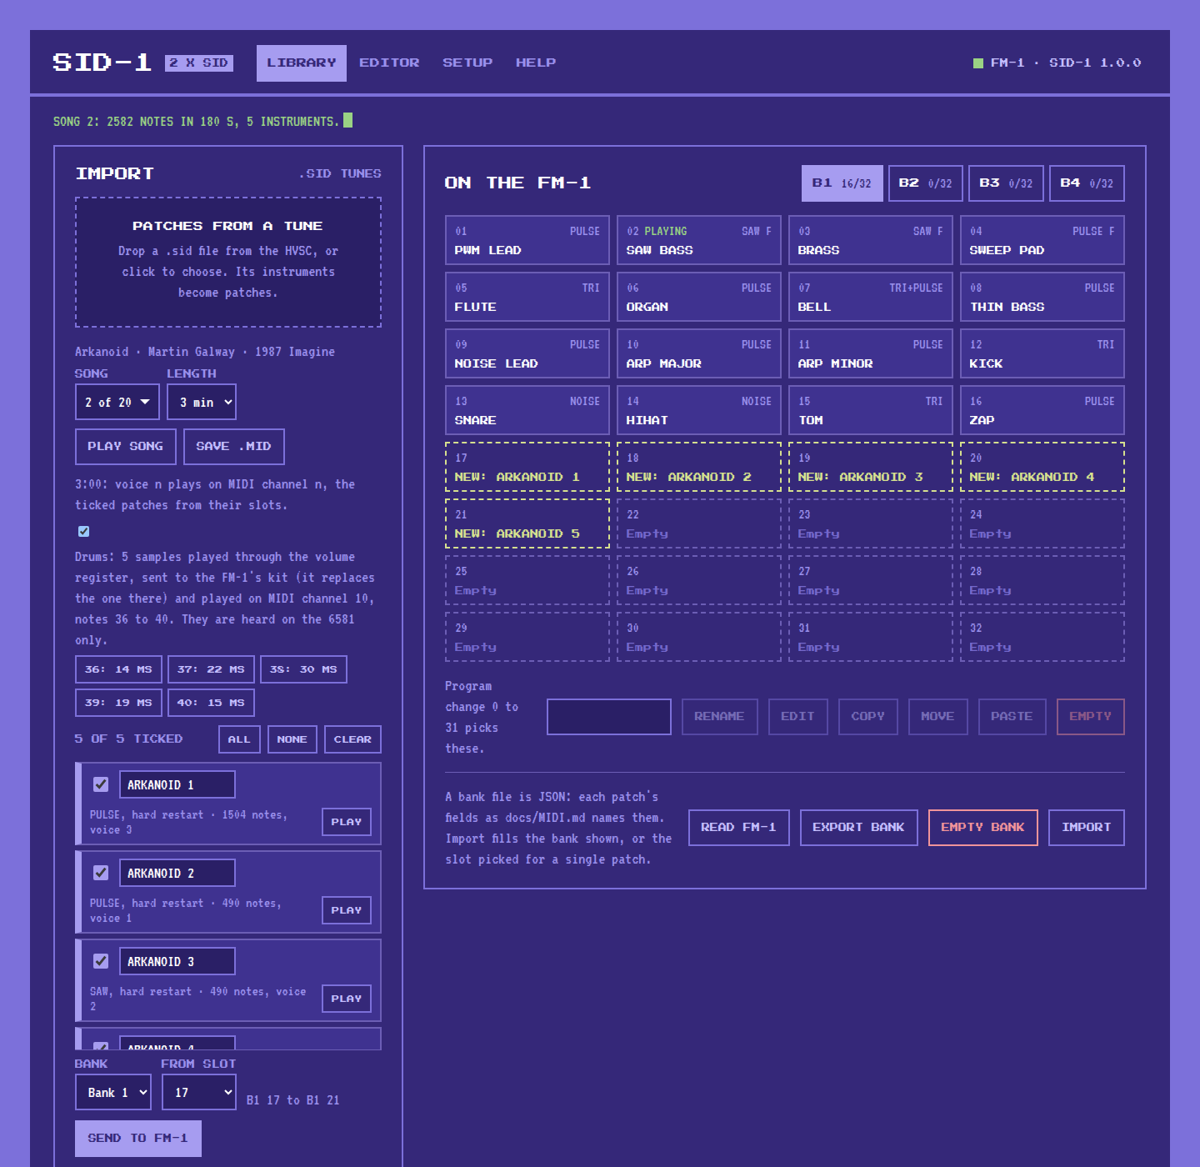Play drum sample 40: 15 ms
The image size is (1200, 1167).
[x=211, y=703]
